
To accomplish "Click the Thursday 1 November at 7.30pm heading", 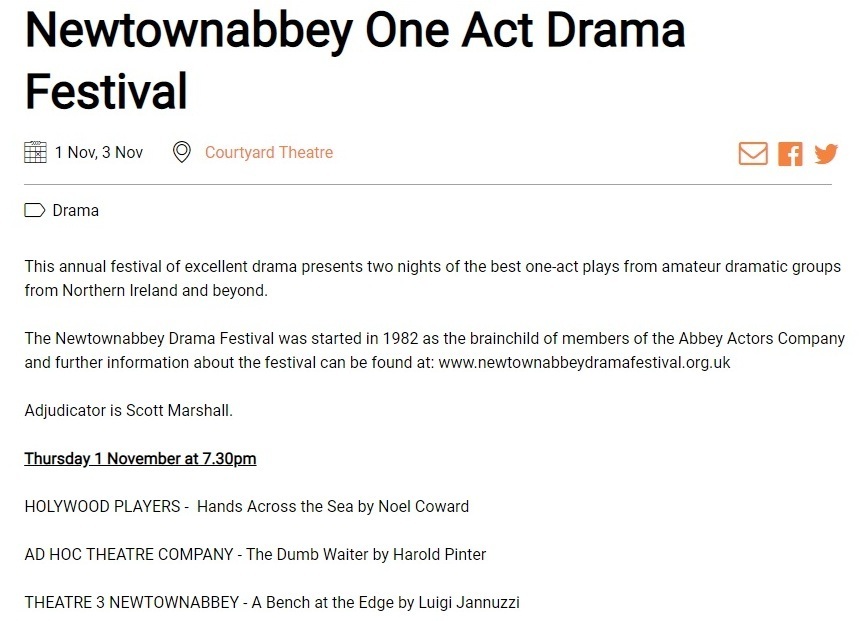I will point(140,458).
